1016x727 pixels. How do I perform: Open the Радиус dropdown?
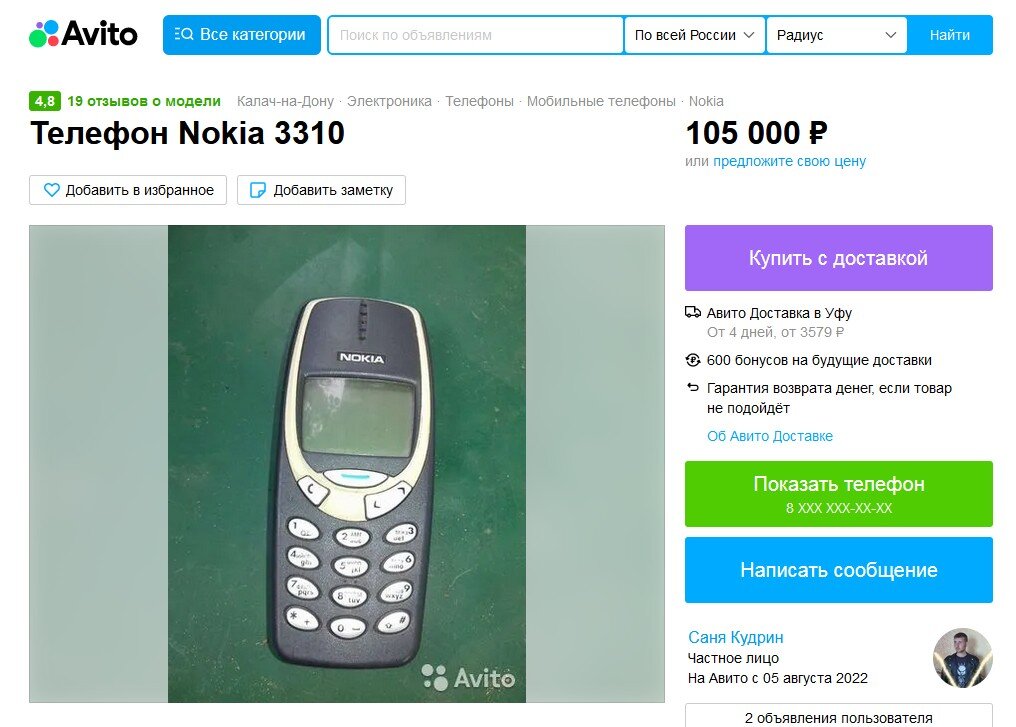[x=837, y=35]
